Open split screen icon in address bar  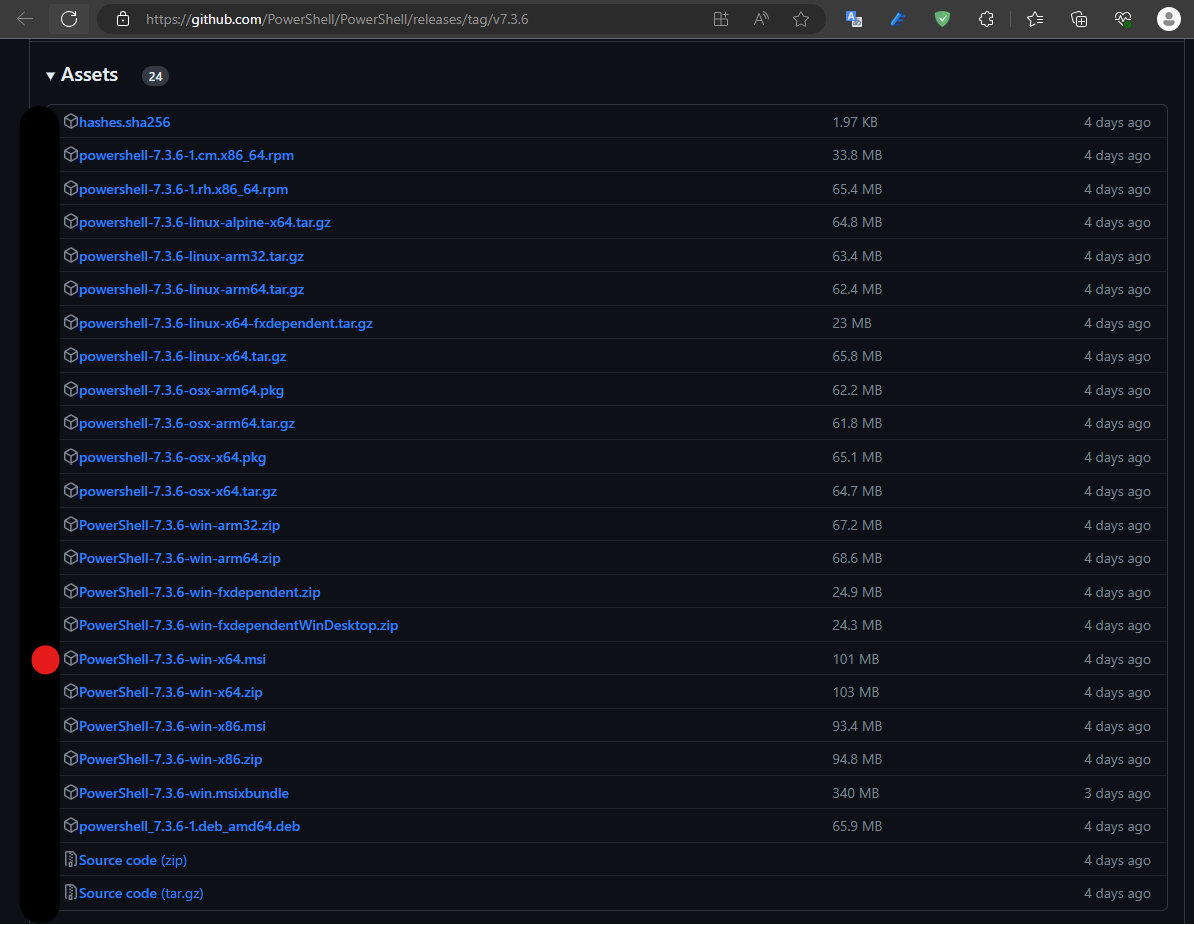[720, 19]
